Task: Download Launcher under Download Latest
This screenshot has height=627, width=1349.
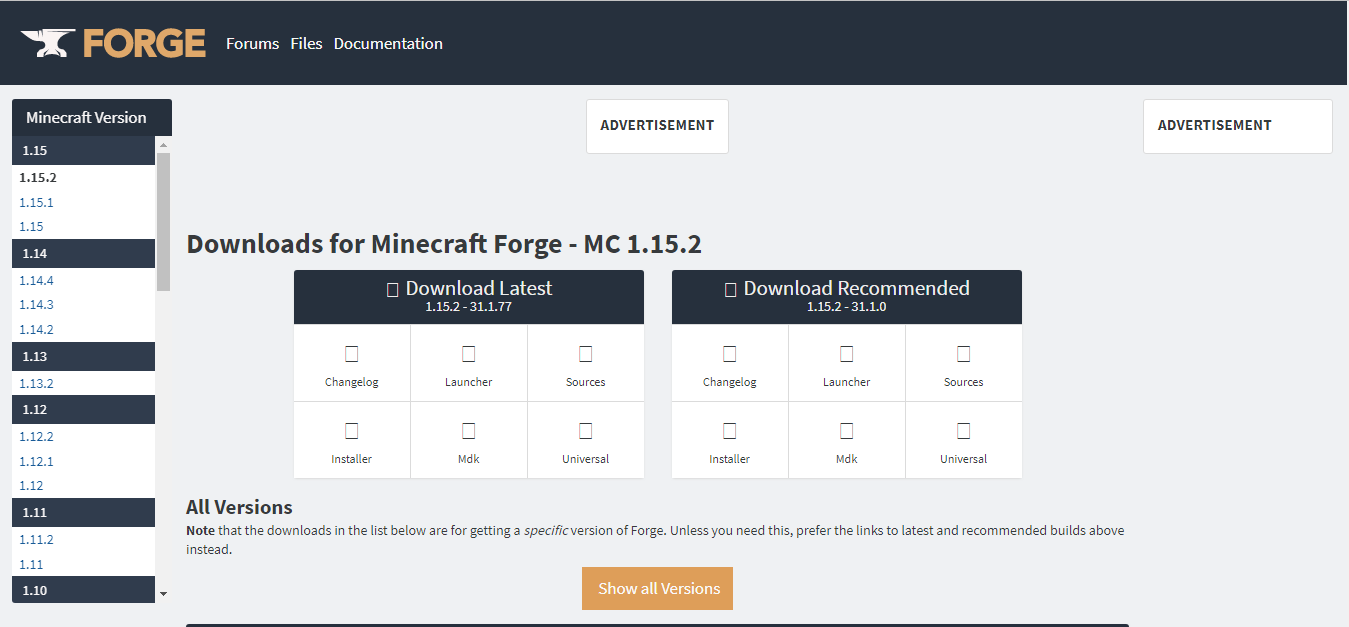Action: (468, 364)
